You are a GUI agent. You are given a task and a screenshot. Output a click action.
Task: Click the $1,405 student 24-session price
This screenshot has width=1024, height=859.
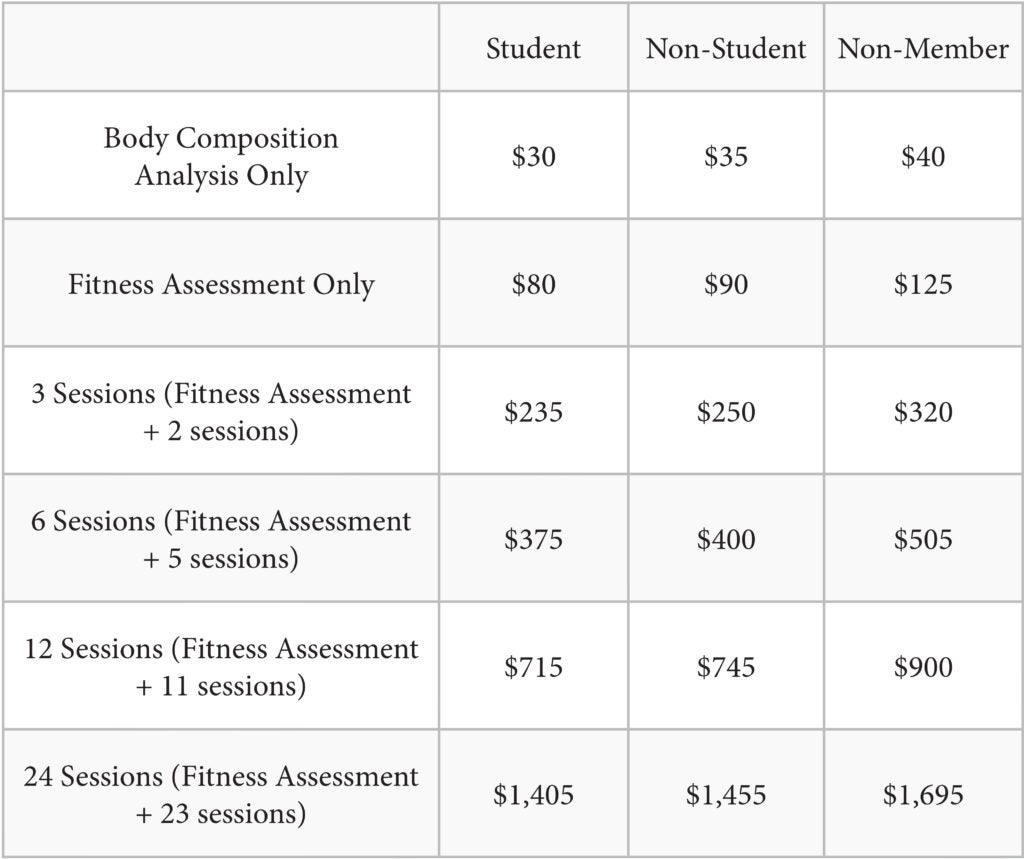(533, 795)
